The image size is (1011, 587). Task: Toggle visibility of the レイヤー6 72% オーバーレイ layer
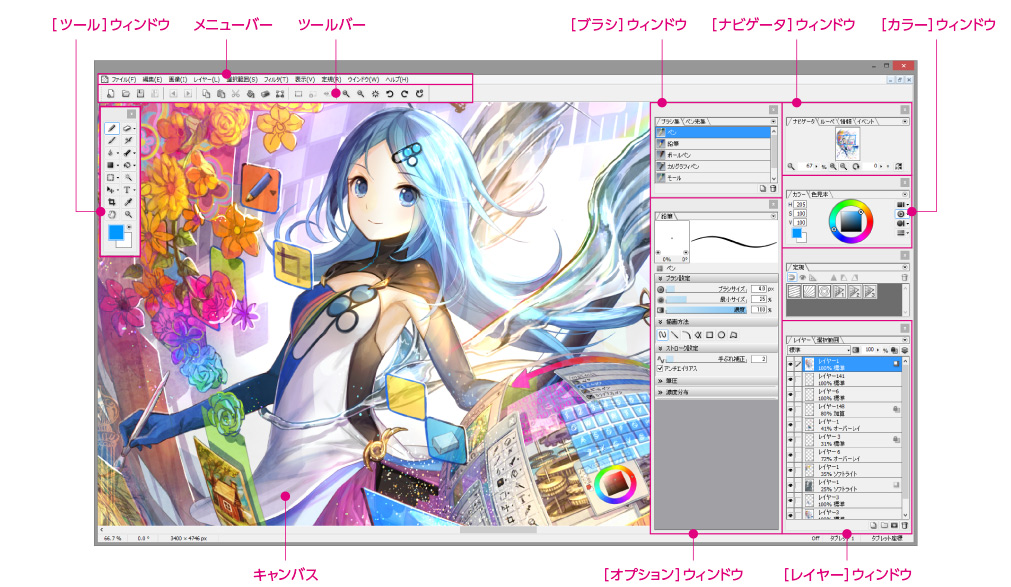790,456
